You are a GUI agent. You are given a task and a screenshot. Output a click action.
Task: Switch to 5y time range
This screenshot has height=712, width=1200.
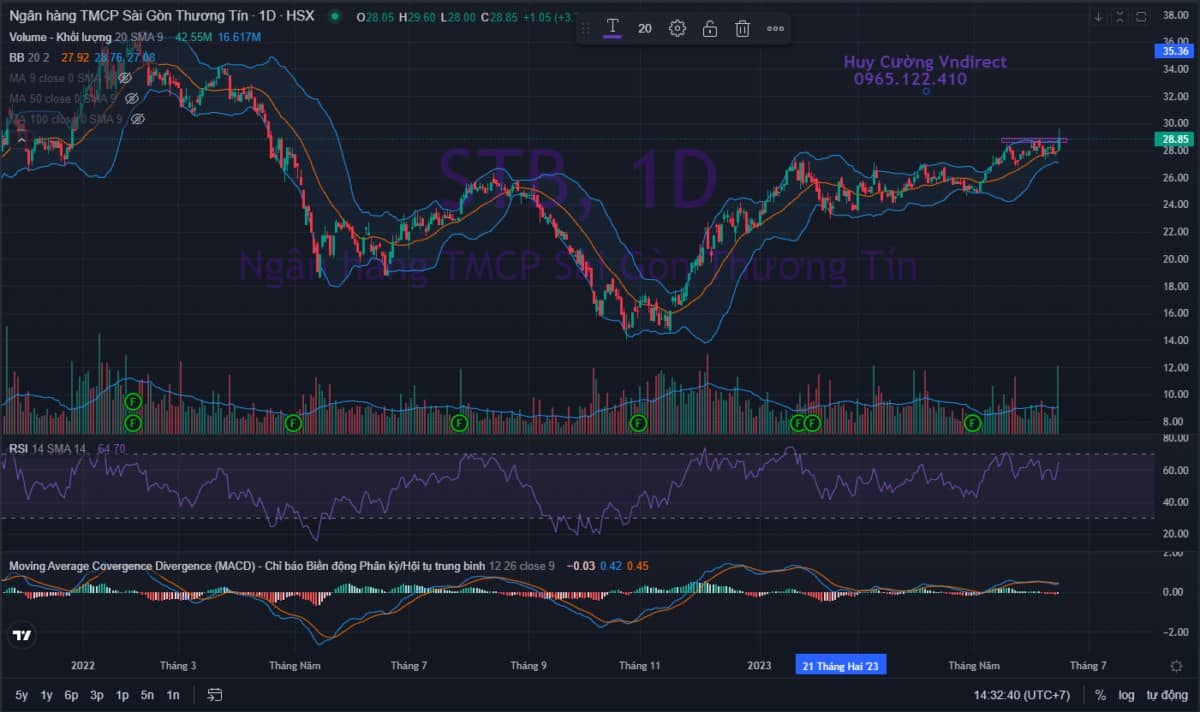(x=21, y=695)
